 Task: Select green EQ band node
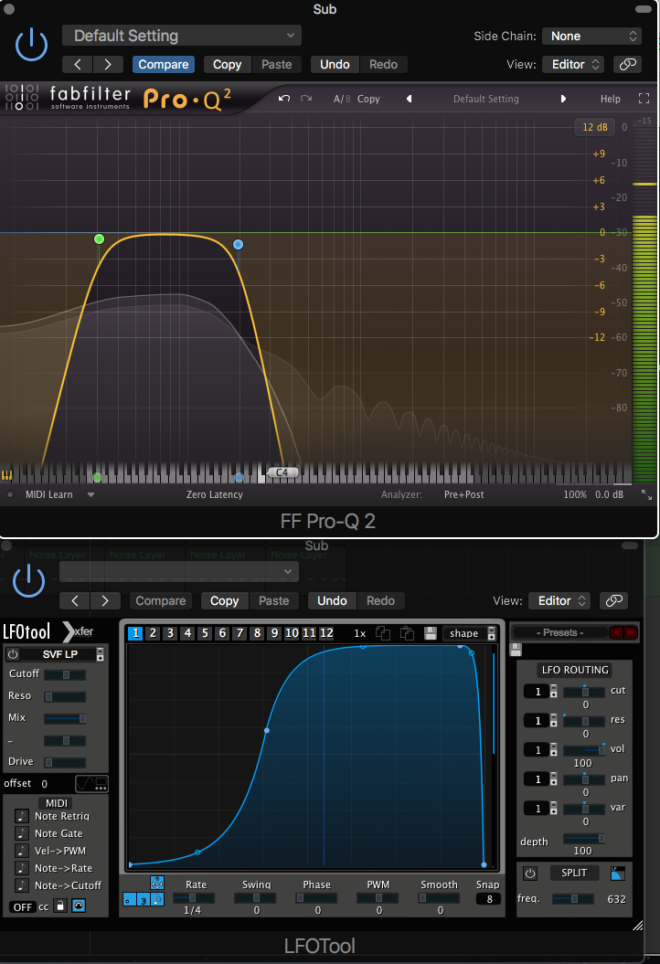tap(99, 239)
